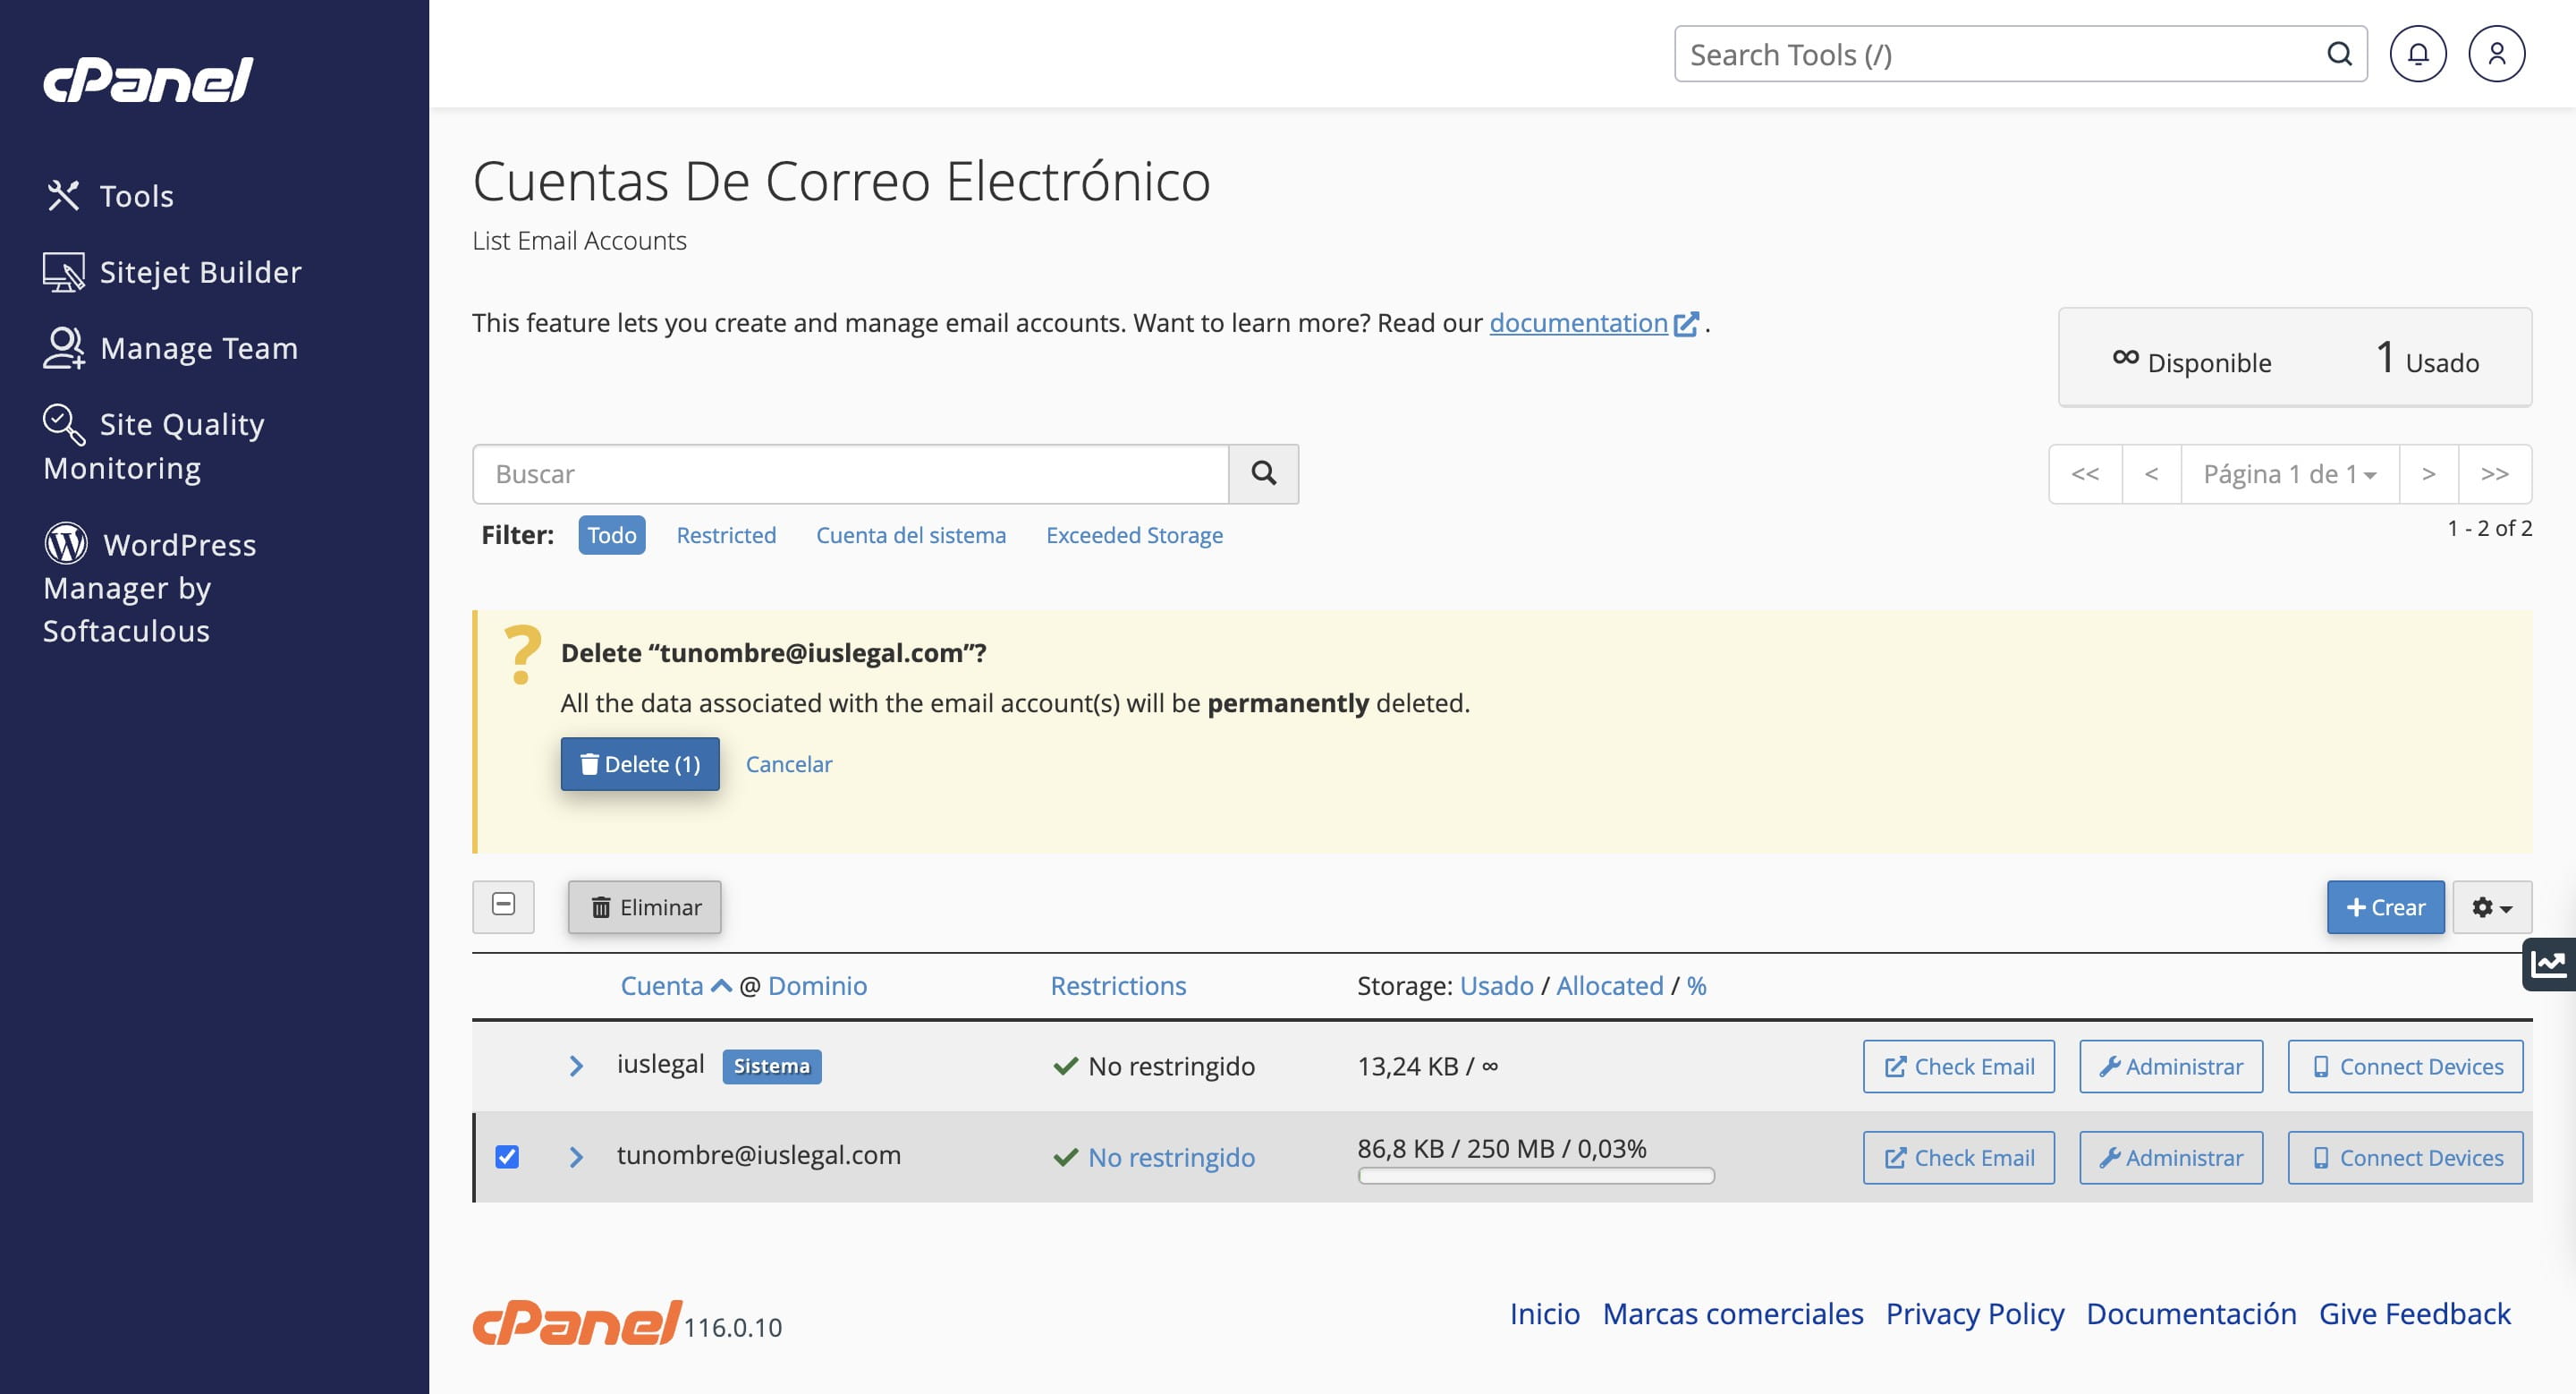Open the Página 1 de 1 dropdown
This screenshot has height=1394, width=2576.
2289,473
